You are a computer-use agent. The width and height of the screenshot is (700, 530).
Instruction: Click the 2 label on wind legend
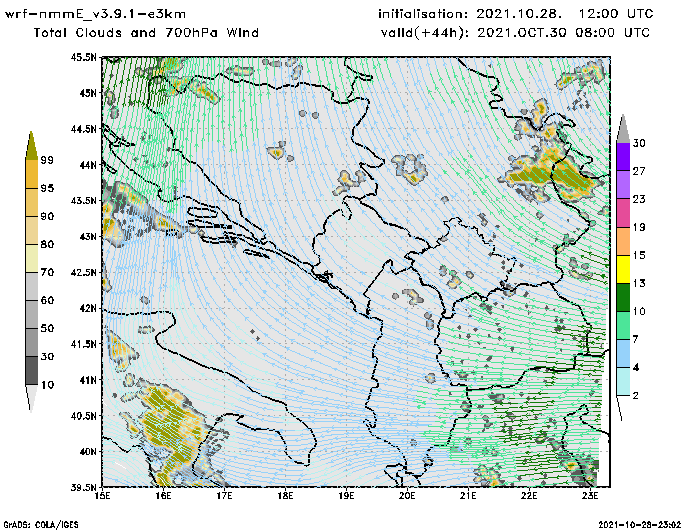pyautogui.click(x=636, y=396)
